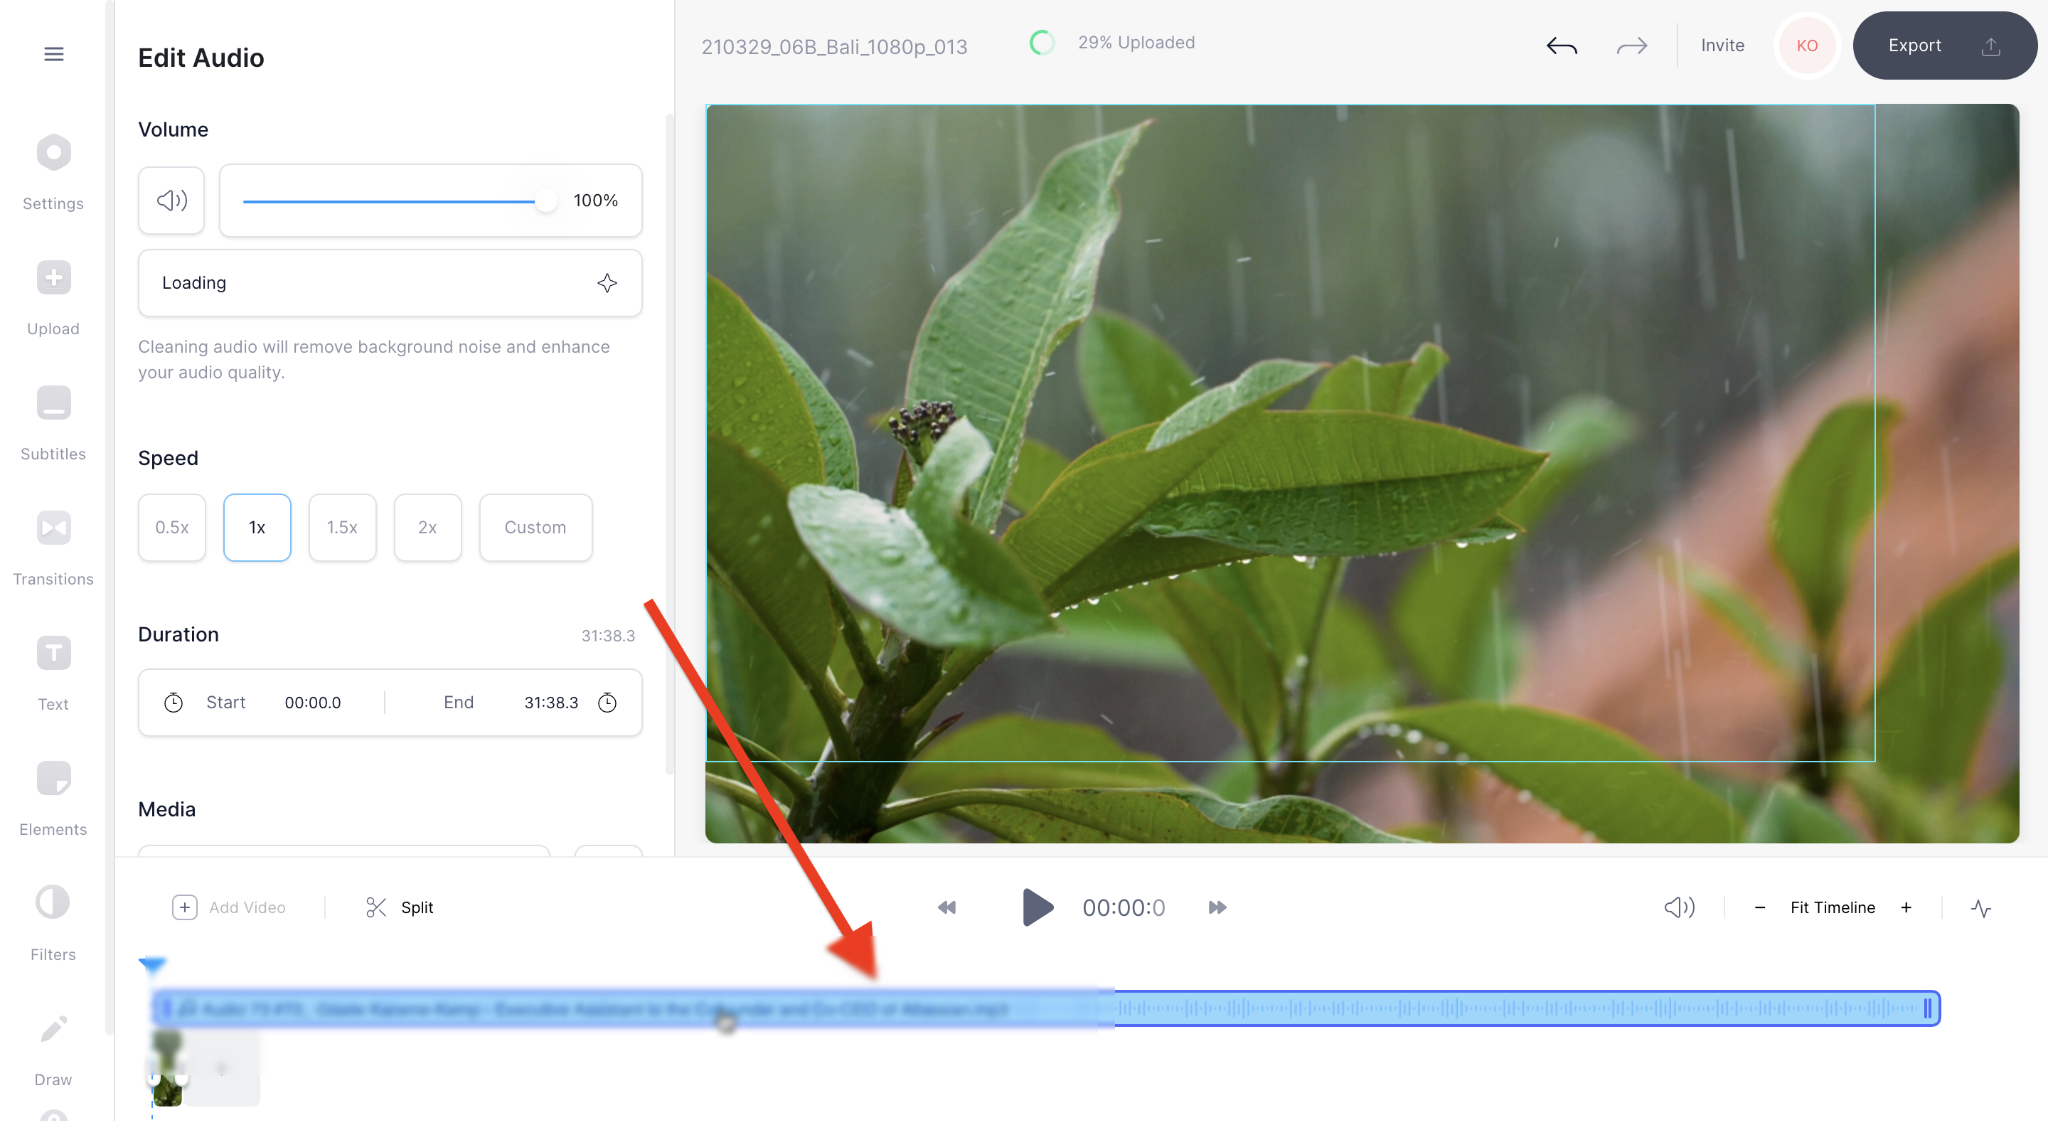Viewport: 2048px width, 1121px height.
Task: Open the Subtitles panel
Action: 53,423
